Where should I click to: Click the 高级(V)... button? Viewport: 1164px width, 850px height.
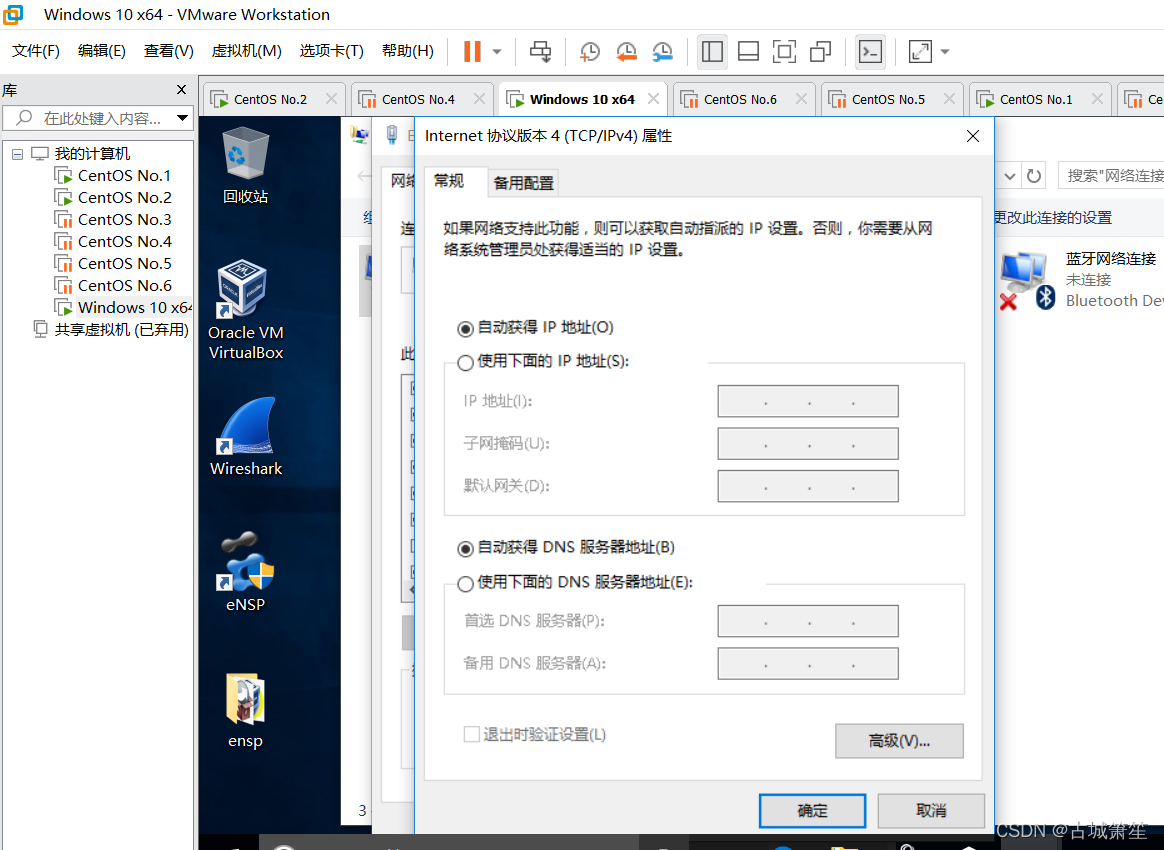(x=898, y=741)
